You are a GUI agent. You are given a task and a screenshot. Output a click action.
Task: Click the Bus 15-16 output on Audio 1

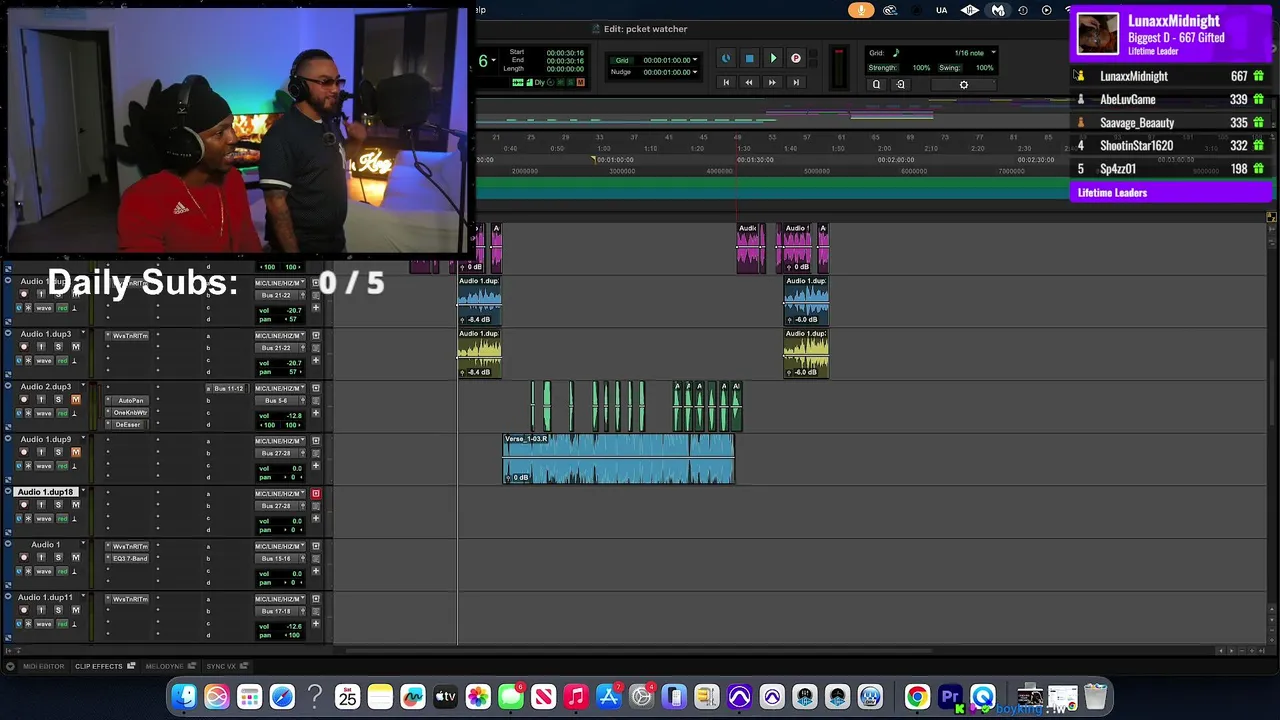pyautogui.click(x=276, y=559)
